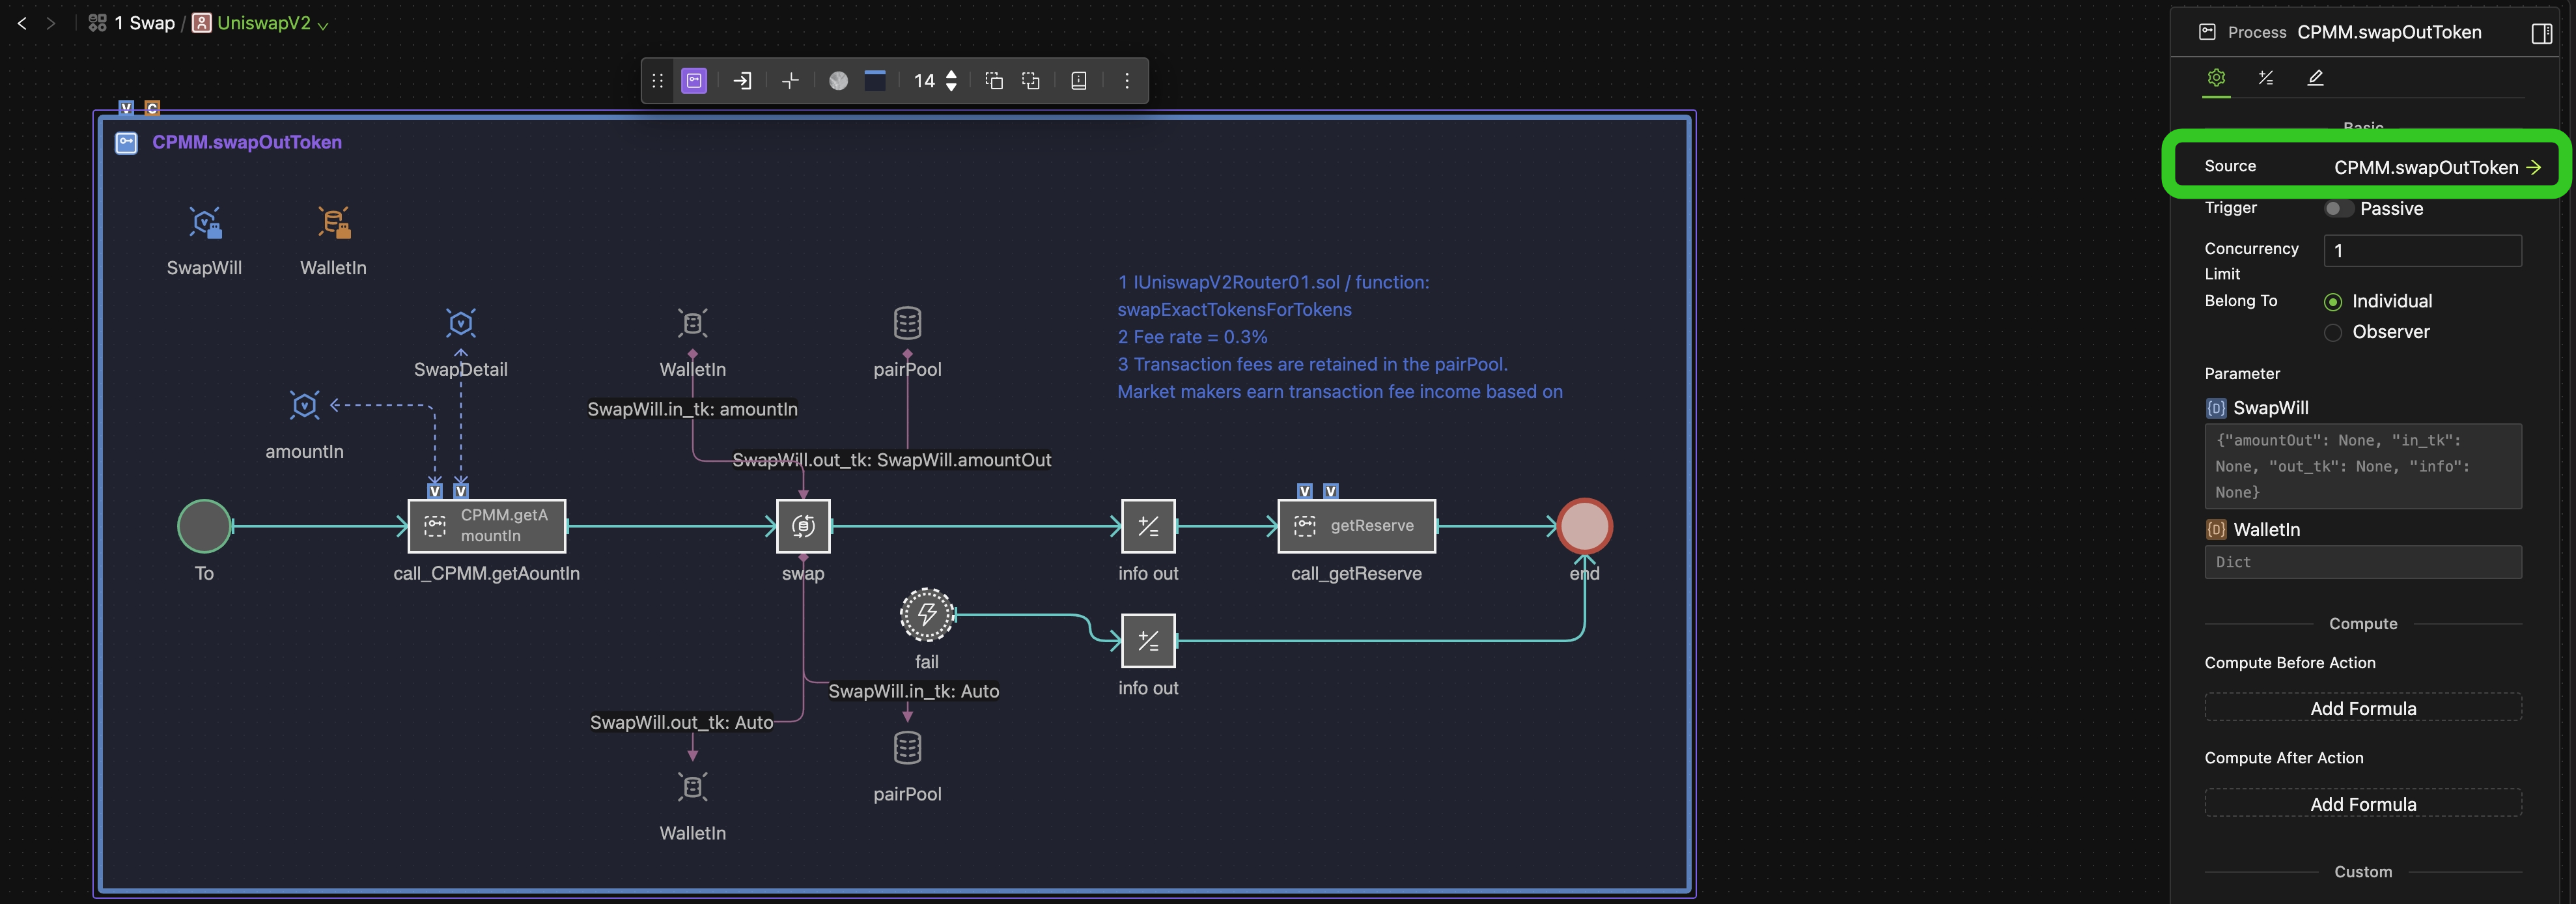Open the UniswapV2 dropdown
Image resolution: width=2576 pixels, height=904 pixels.
tap(323, 24)
